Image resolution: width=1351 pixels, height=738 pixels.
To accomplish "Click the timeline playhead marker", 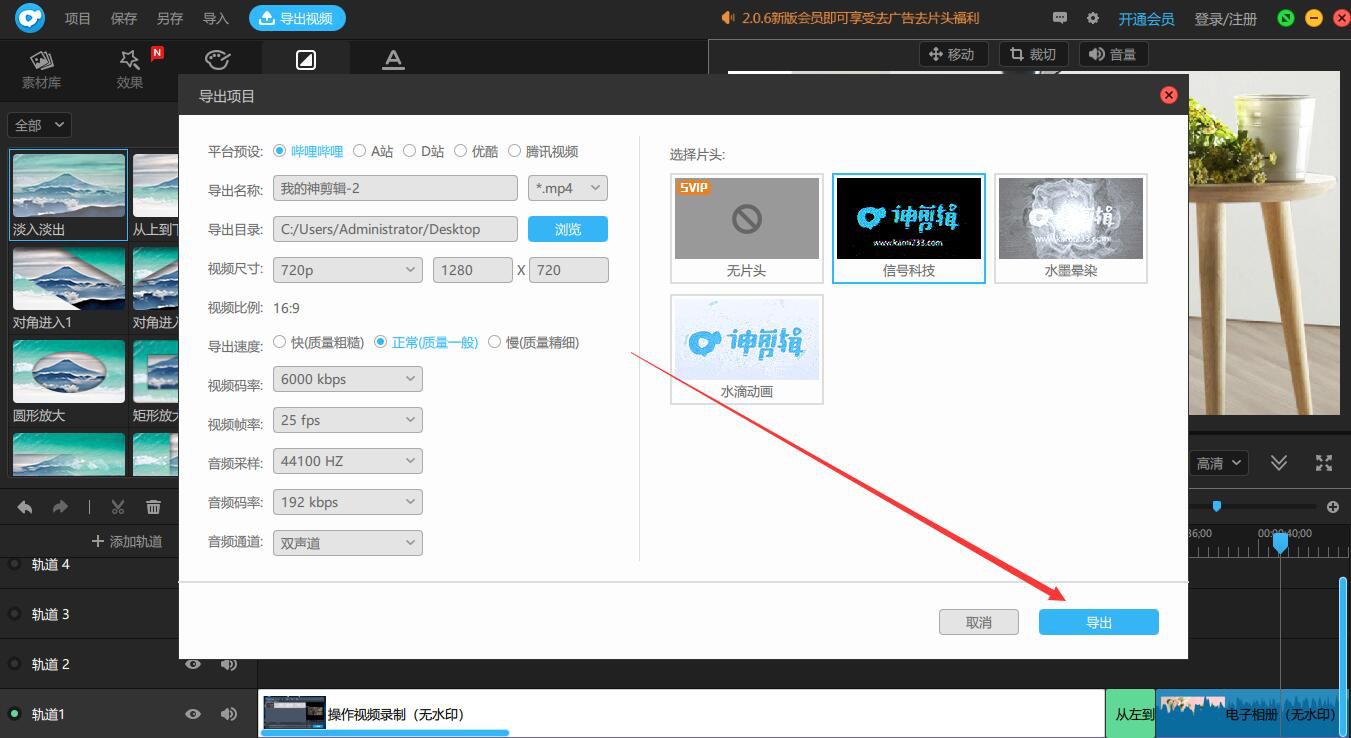I will click(x=1280, y=542).
